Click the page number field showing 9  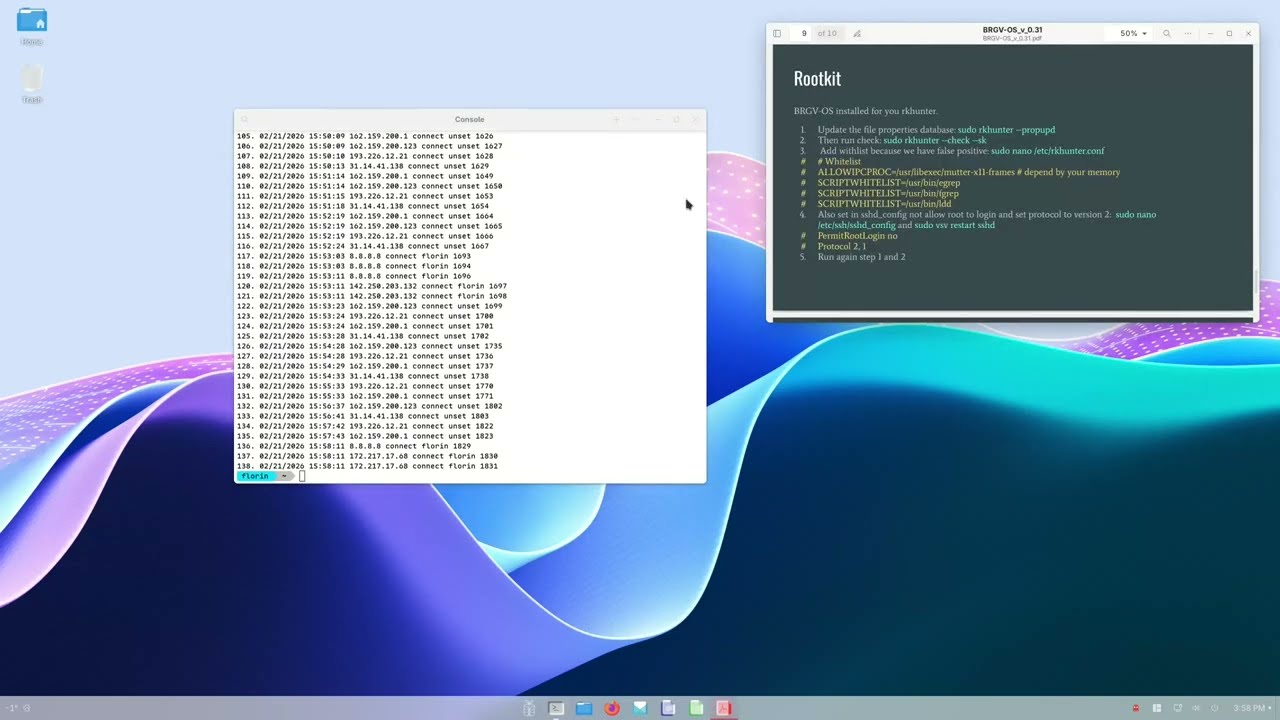click(803, 33)
